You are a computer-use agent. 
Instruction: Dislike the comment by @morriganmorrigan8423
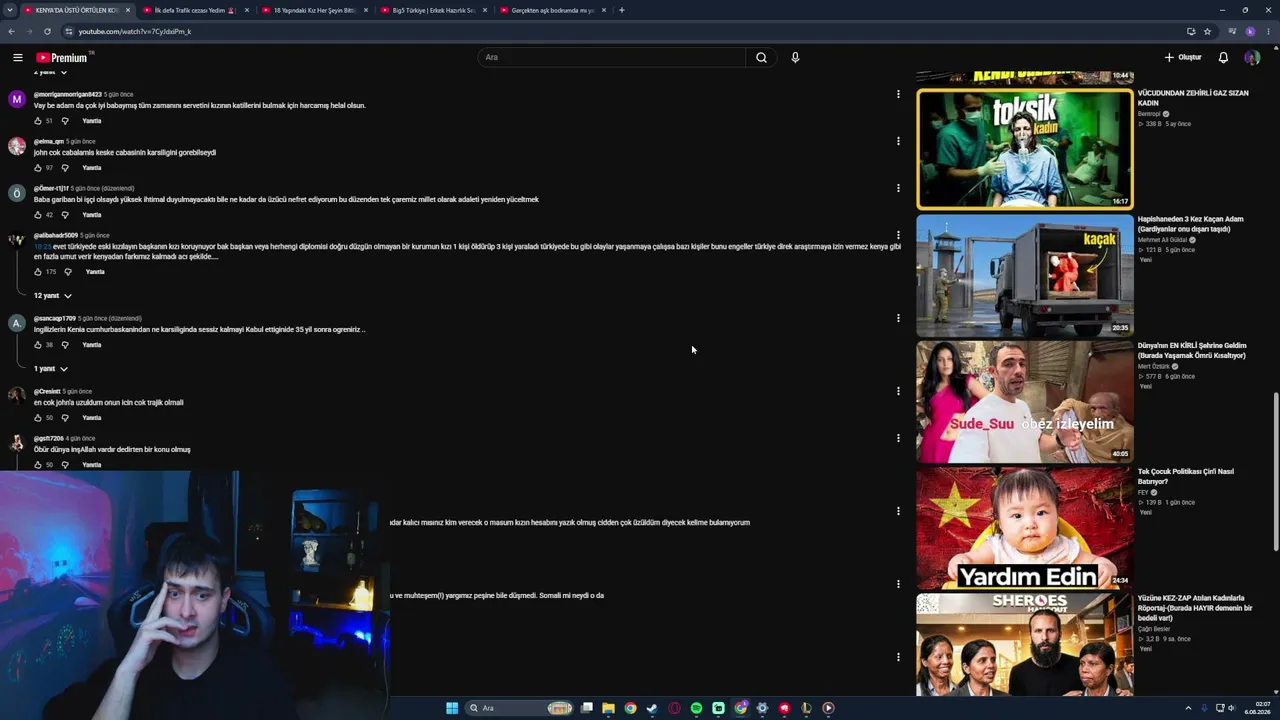point(65,121)
